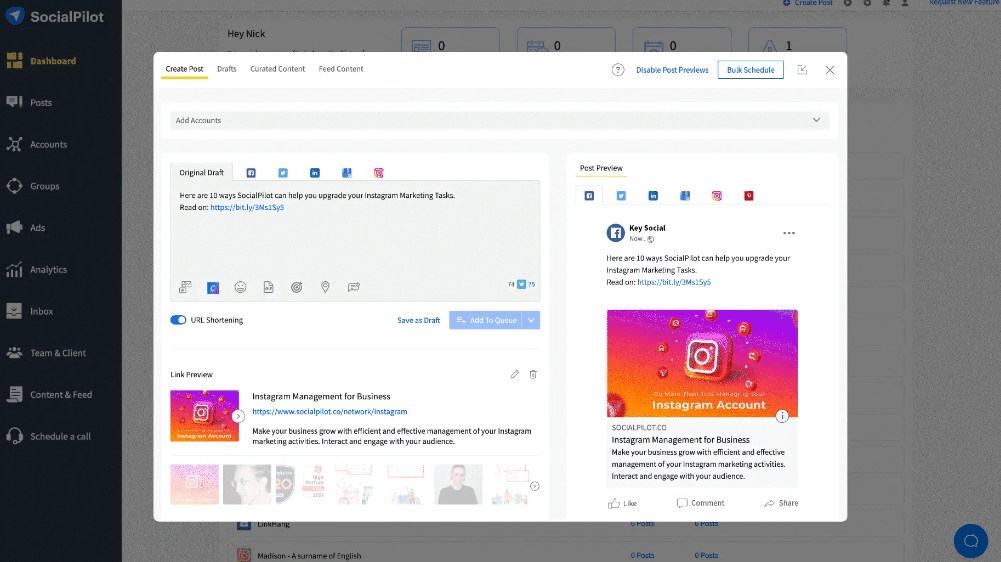Click inside the post text editor
Image resolution: width=1001 pixels, height=562 pixels.
[x=355, y=243]
